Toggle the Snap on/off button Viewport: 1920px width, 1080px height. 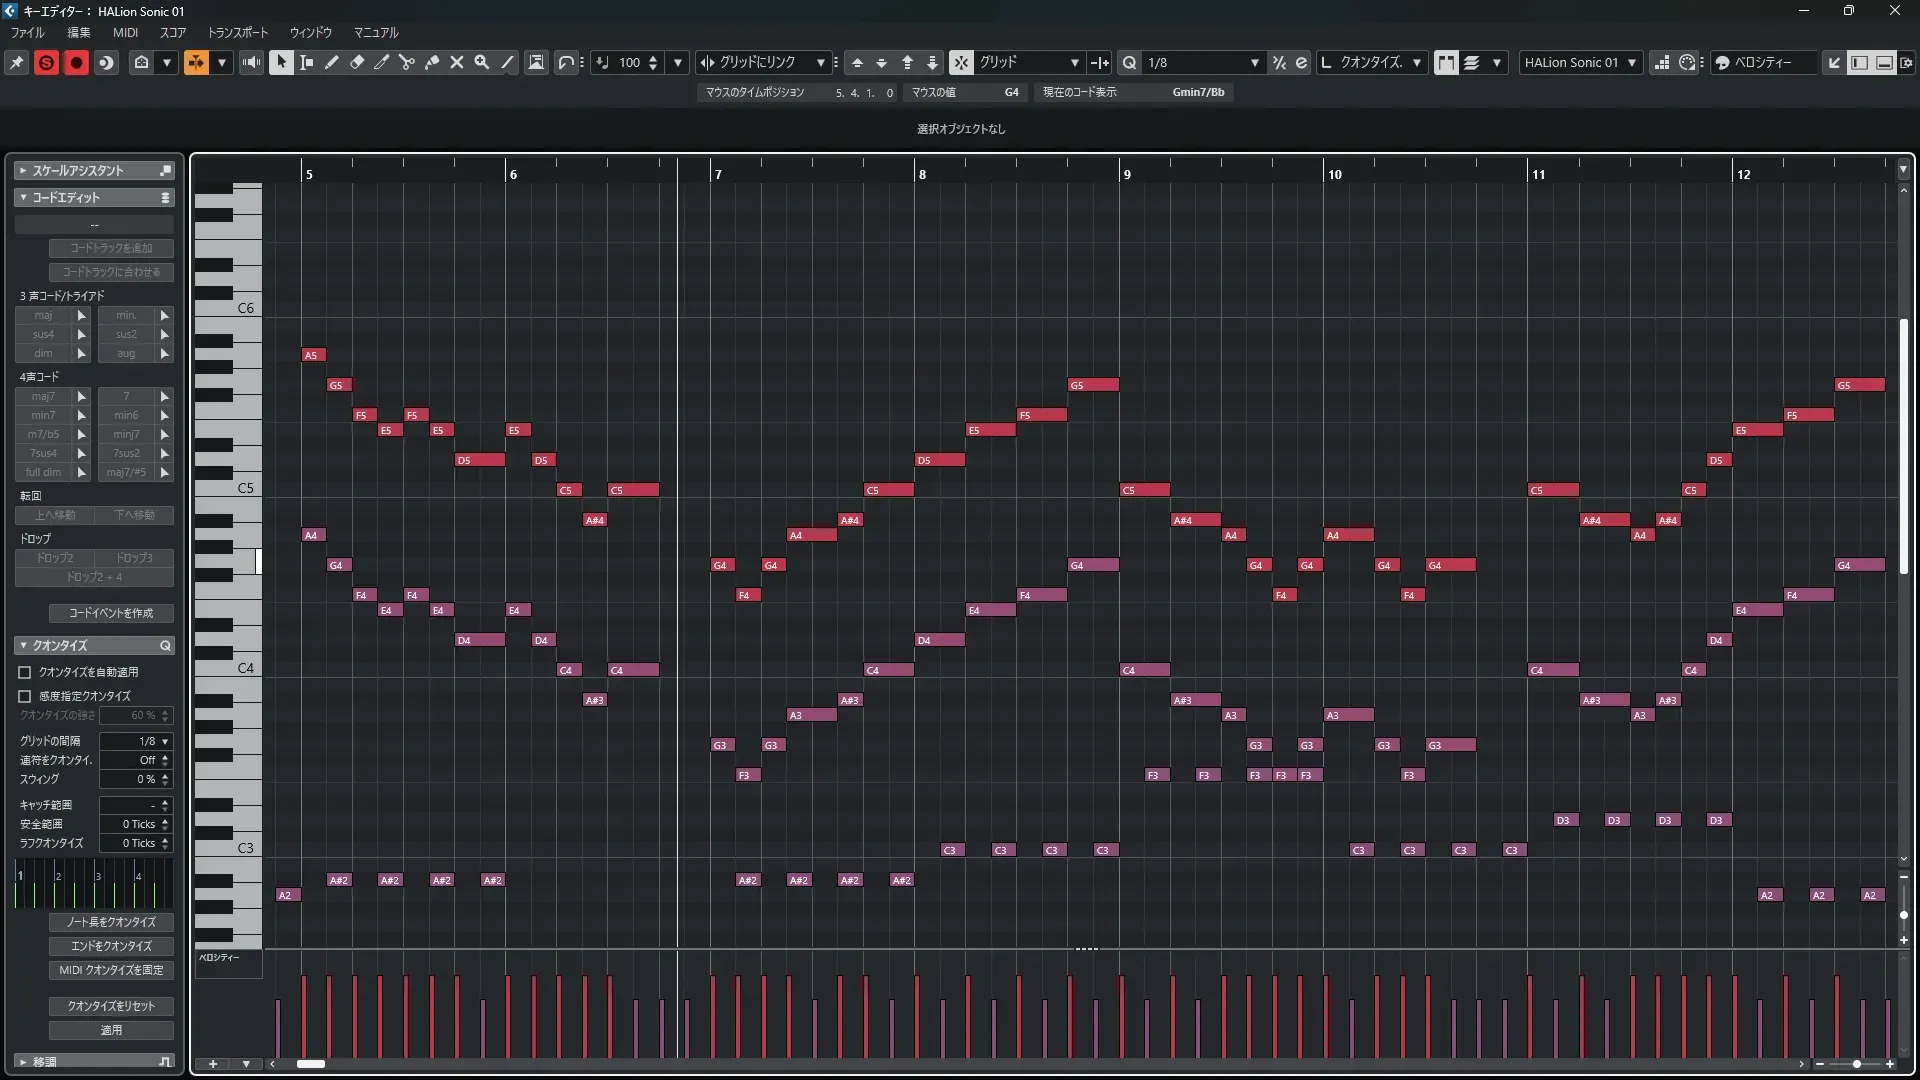point(960,63)
